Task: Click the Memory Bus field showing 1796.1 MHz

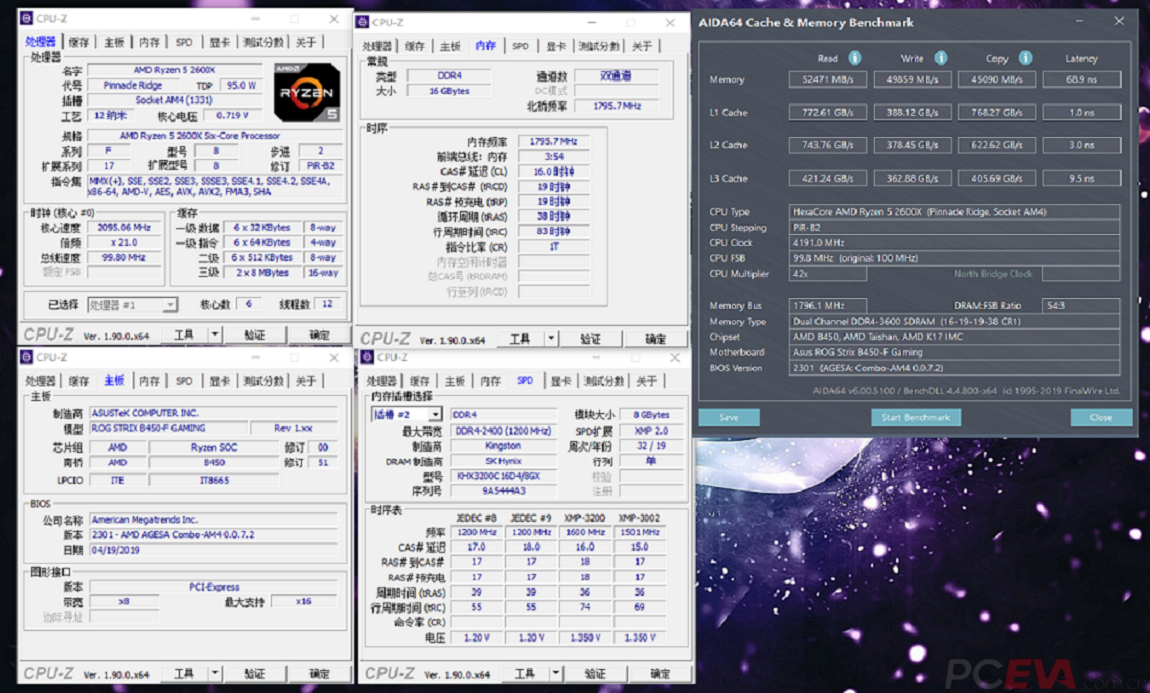Action: tap(827, 305)
